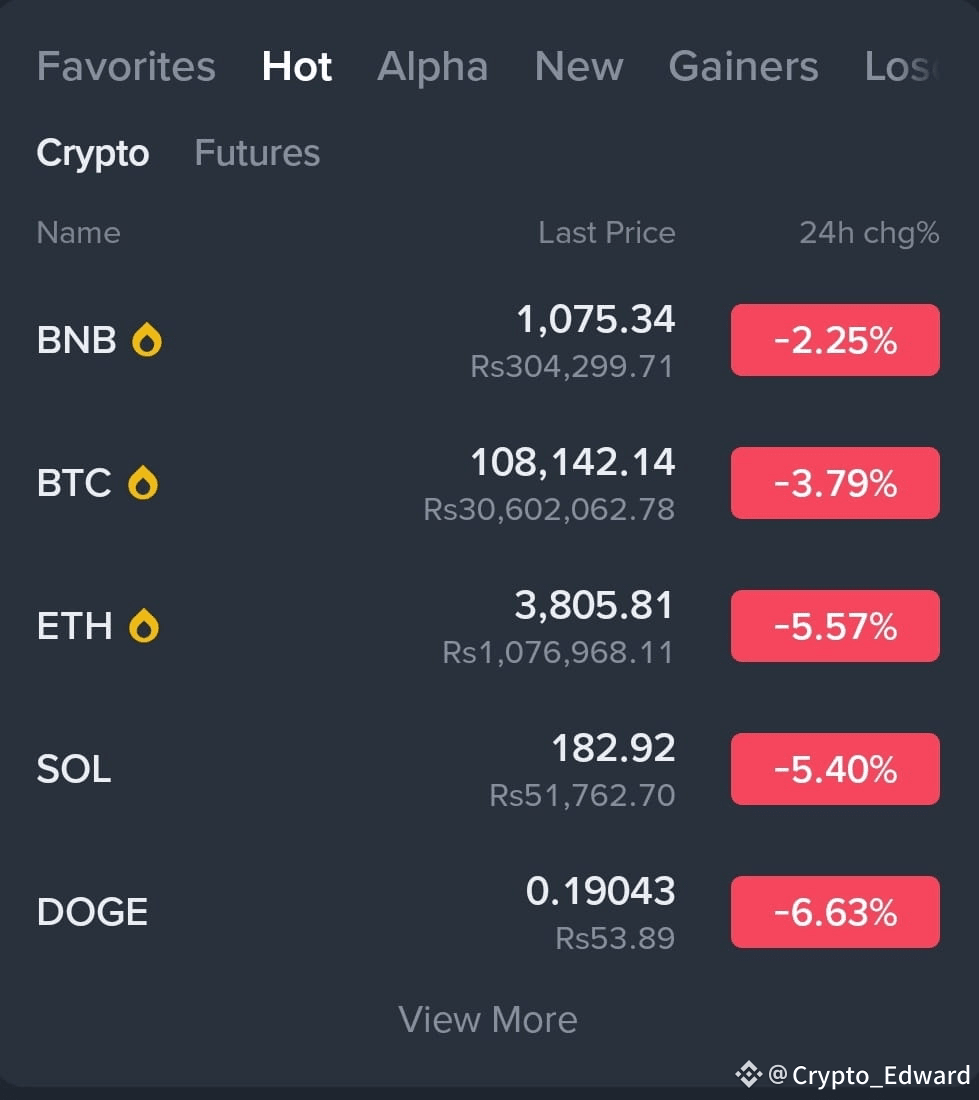Switch to the Gainers tab
This screenshot has width=979, height=1100.
click(743, 67)
